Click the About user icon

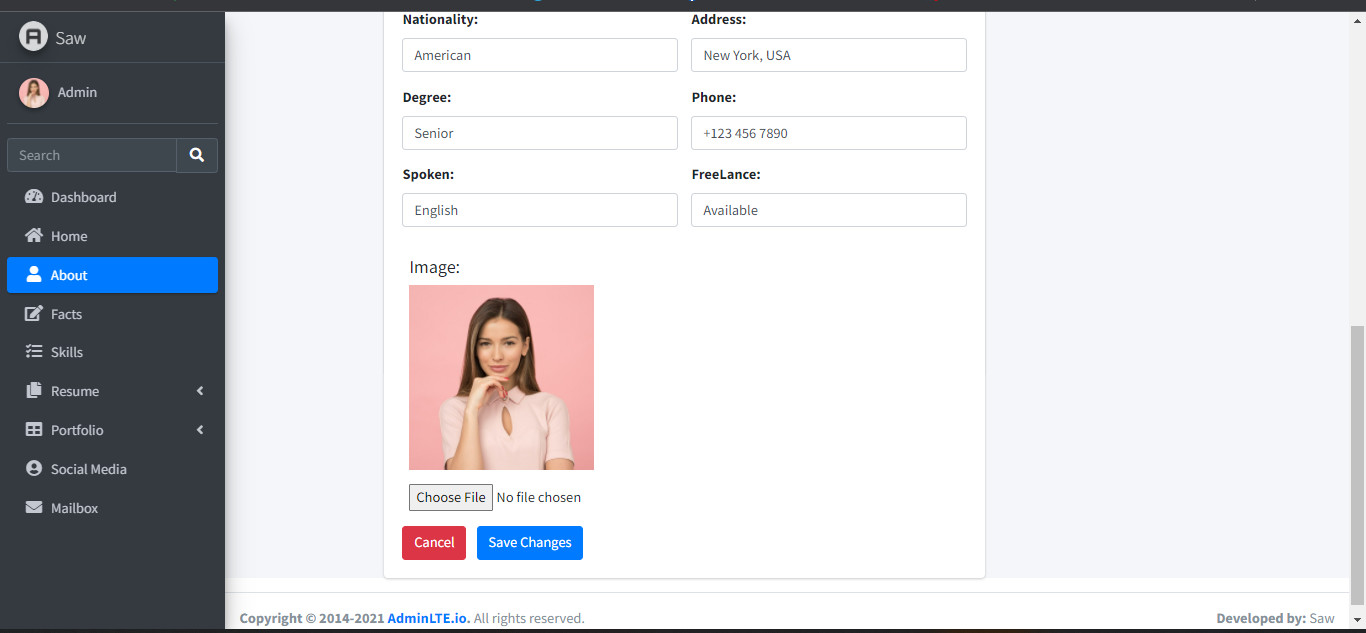coord(34,275)
